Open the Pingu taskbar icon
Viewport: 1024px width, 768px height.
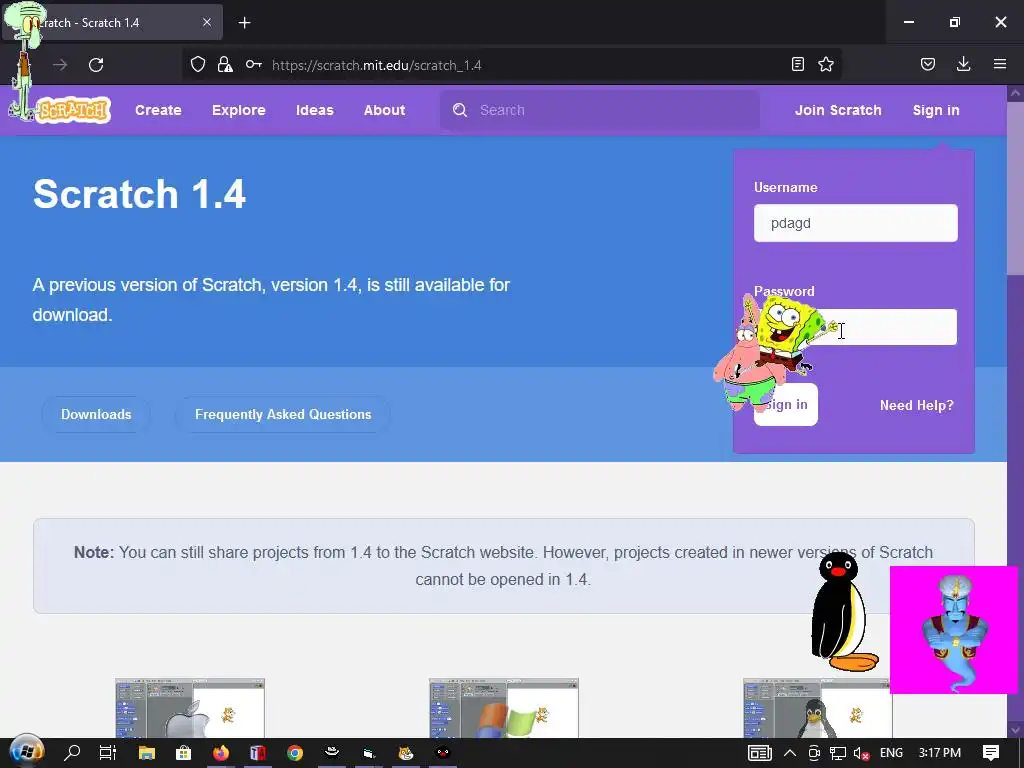click(443, 753)
